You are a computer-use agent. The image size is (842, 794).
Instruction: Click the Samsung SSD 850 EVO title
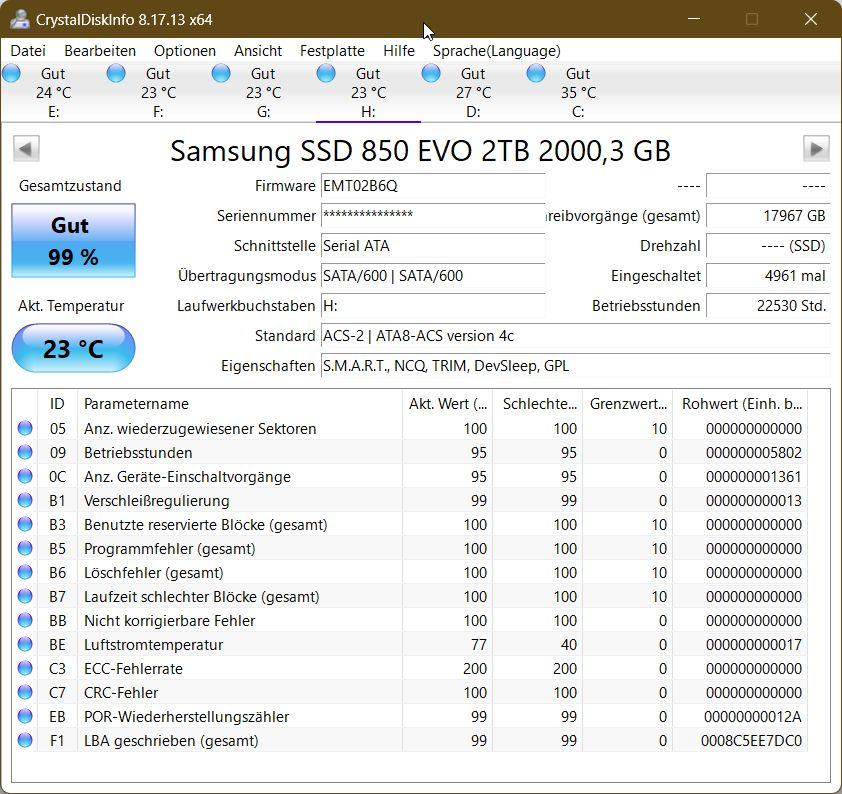(420, 151)
